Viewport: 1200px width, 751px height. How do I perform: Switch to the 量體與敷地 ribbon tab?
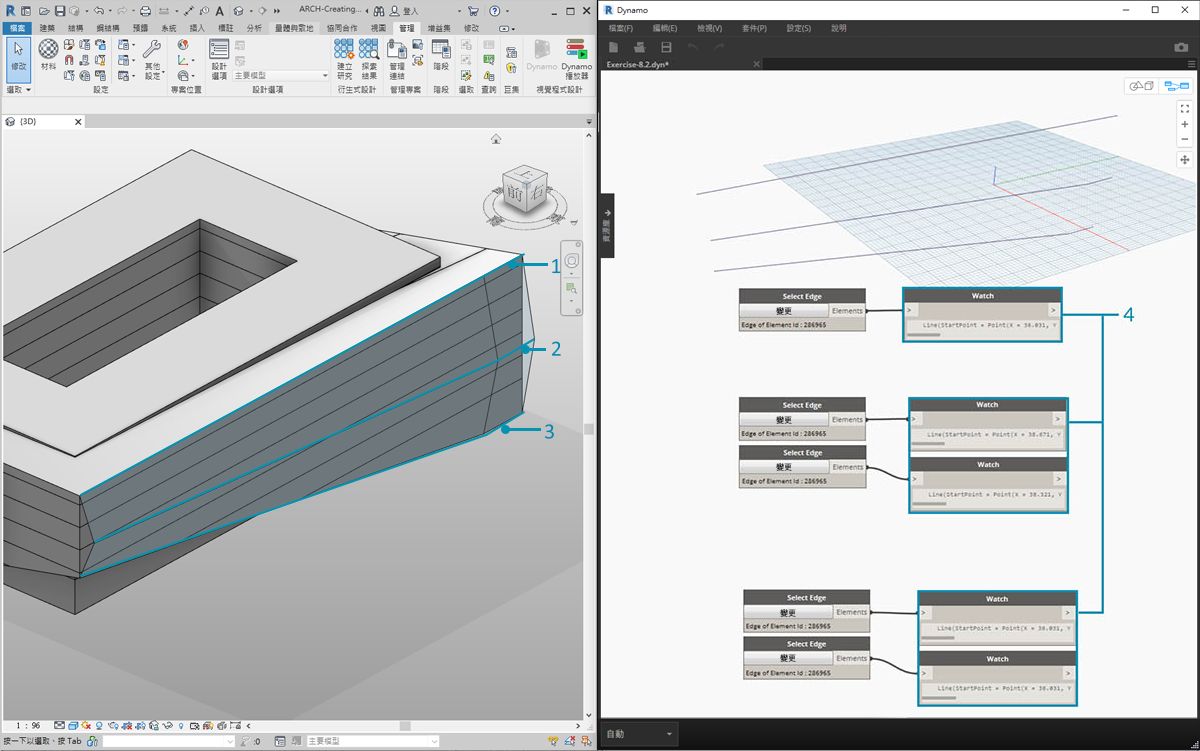294,28
